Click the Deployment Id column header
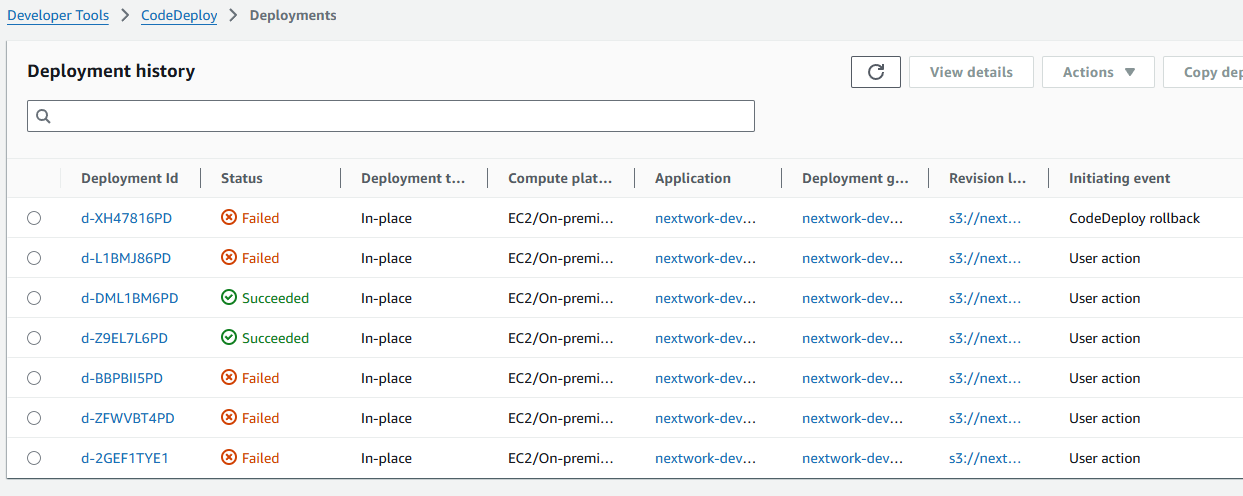 (x=130, y=178)
